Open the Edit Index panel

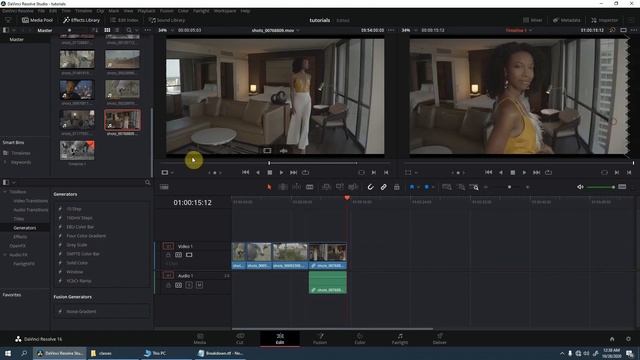[x=124, y=20]
